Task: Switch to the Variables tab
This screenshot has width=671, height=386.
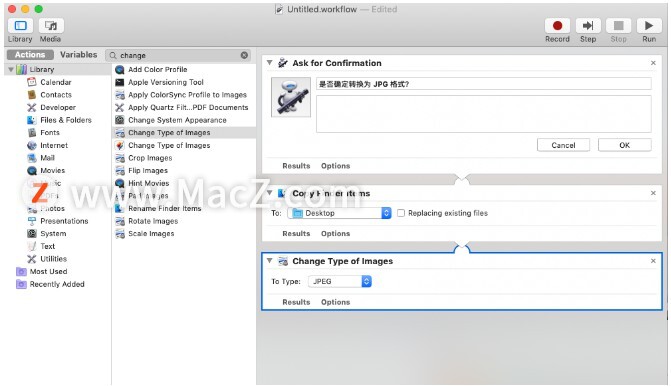Action: 79,55
